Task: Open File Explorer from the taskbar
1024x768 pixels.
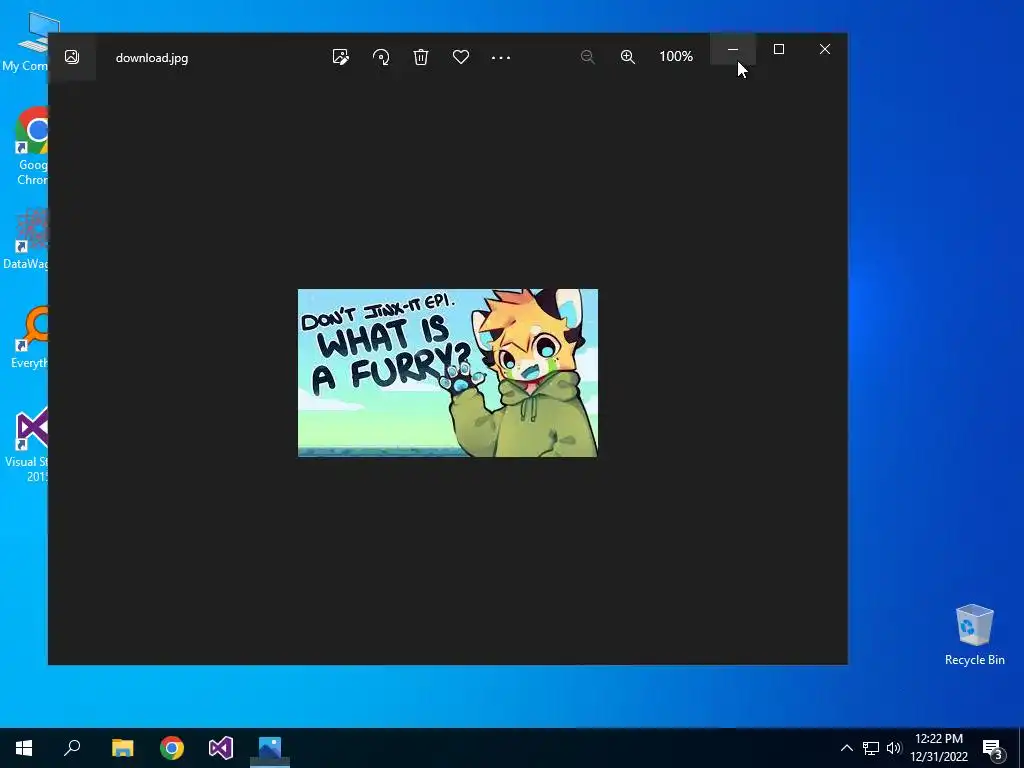Action: click(x=122, y=748)
